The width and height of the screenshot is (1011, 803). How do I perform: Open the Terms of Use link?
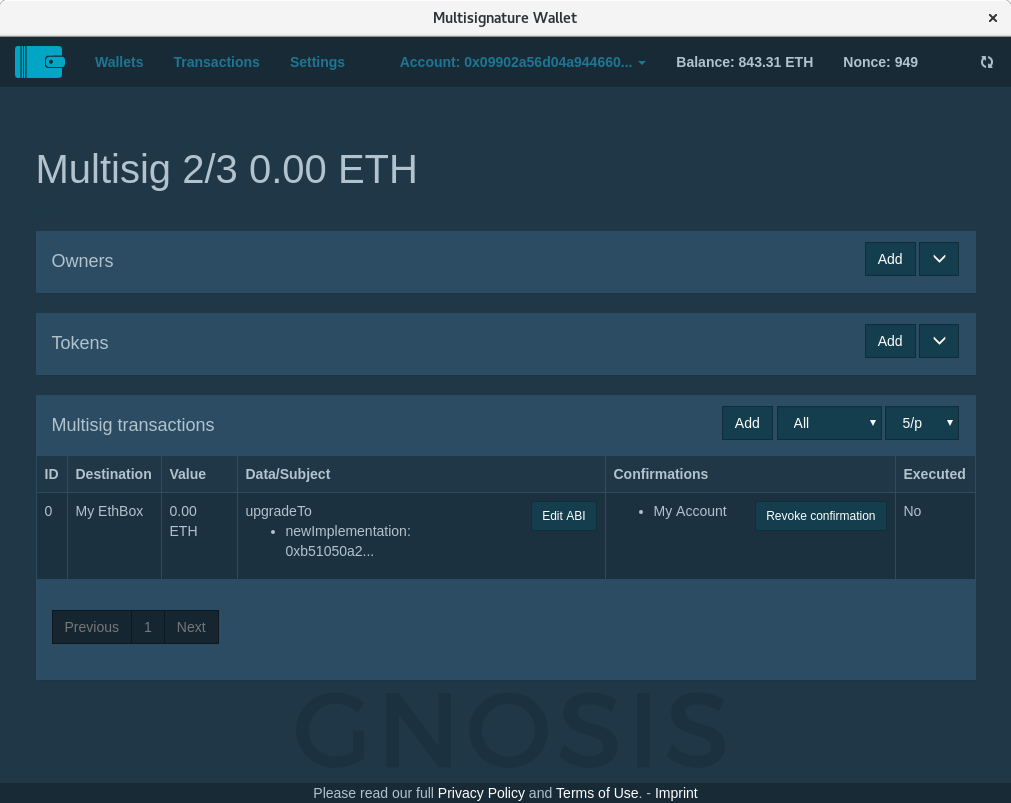(598, 793)
